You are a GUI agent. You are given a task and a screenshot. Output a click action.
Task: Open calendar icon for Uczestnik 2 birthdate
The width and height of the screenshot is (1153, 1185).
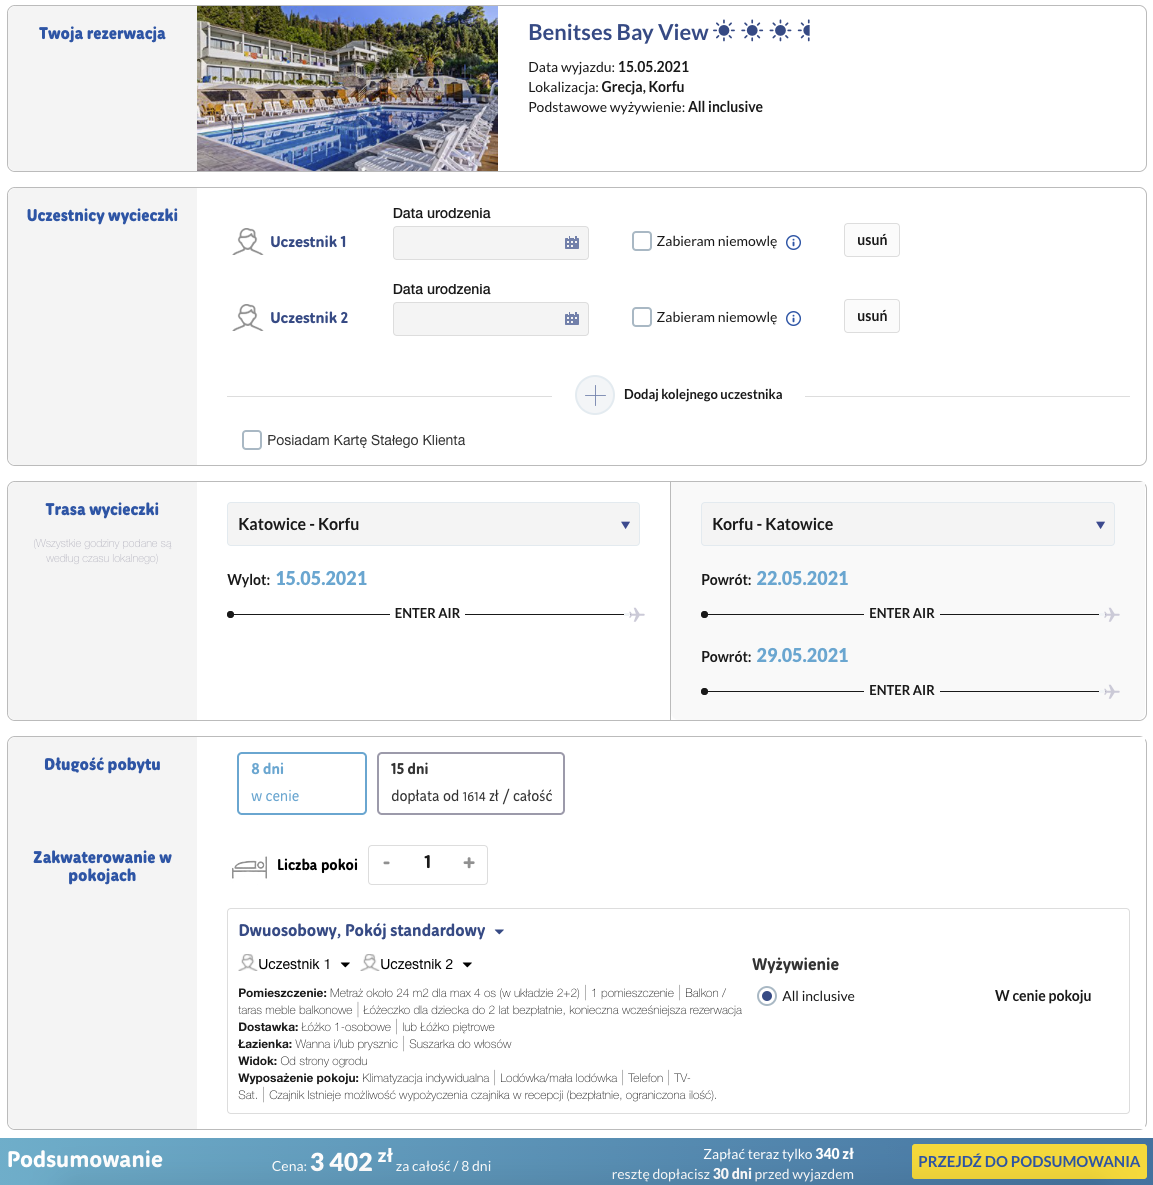pos(572,319)
